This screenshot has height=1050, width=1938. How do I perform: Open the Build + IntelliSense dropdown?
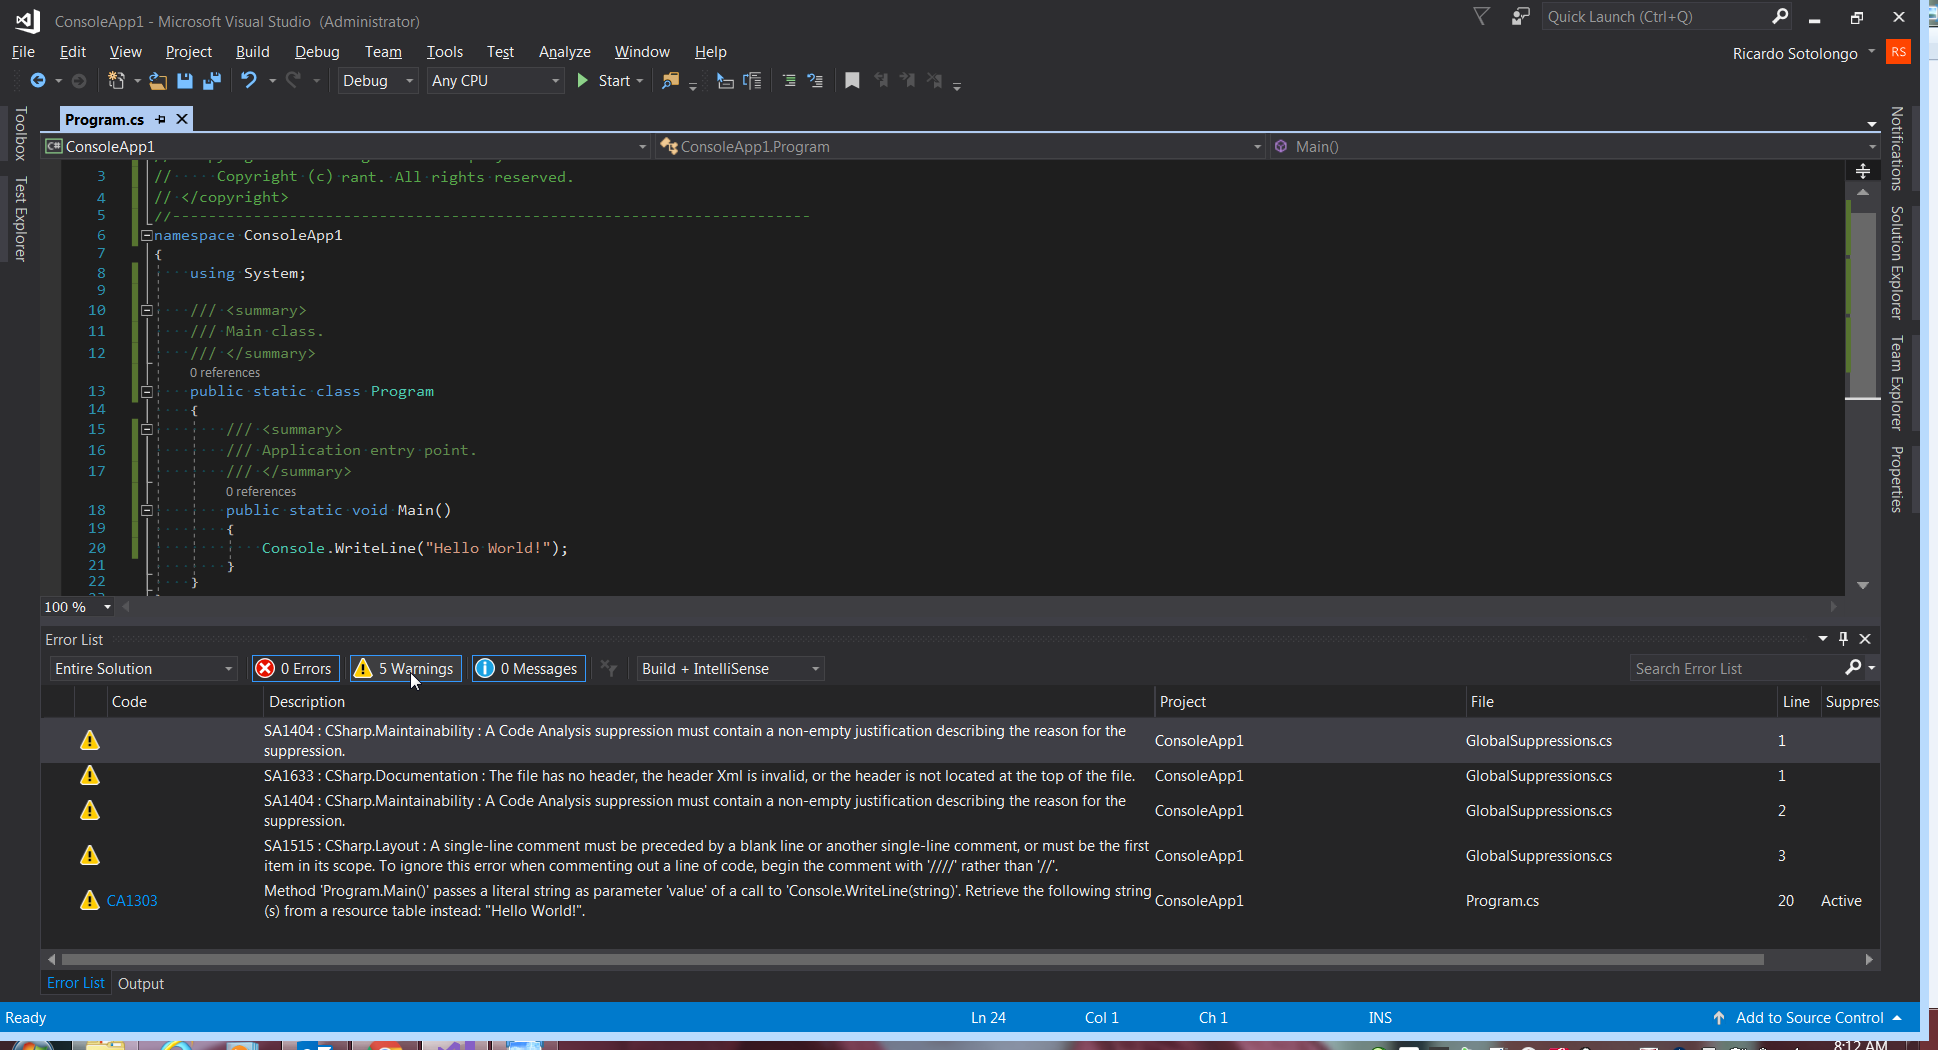click(731, 668)
